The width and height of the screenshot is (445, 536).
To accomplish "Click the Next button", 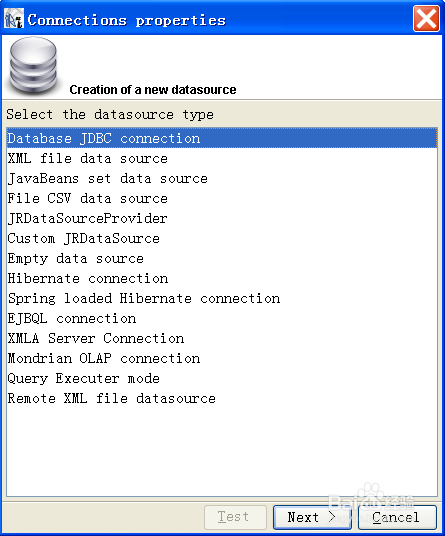I will [312, 517].
